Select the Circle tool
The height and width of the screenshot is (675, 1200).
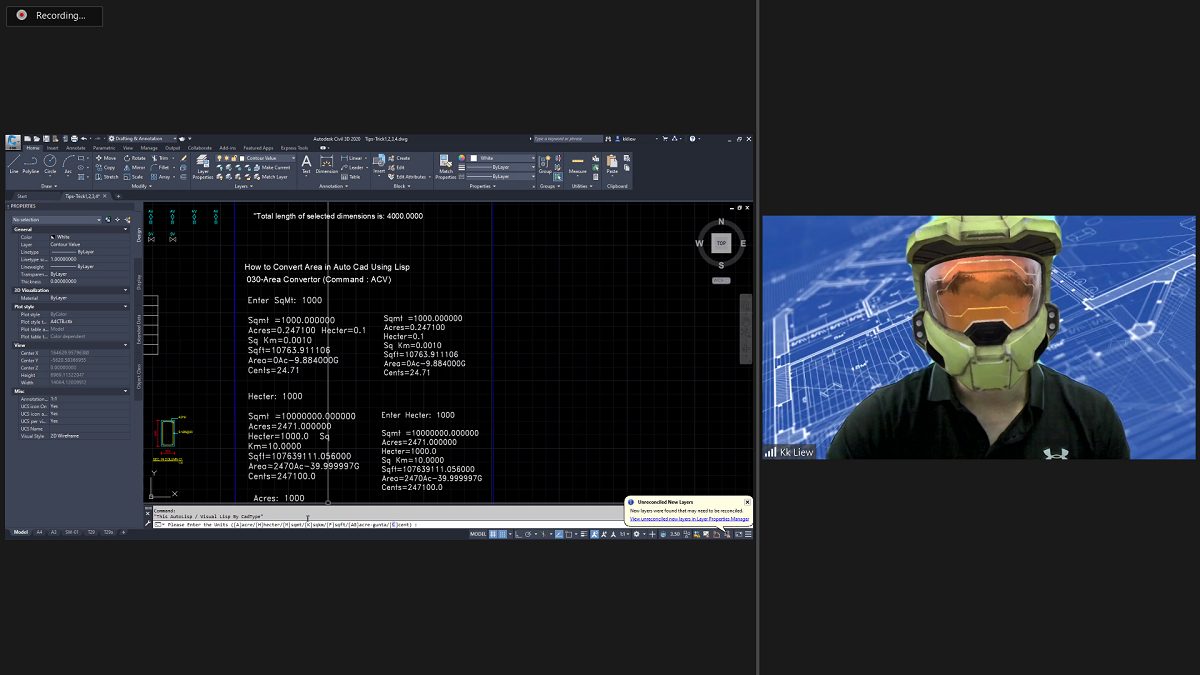click(50, 163)
